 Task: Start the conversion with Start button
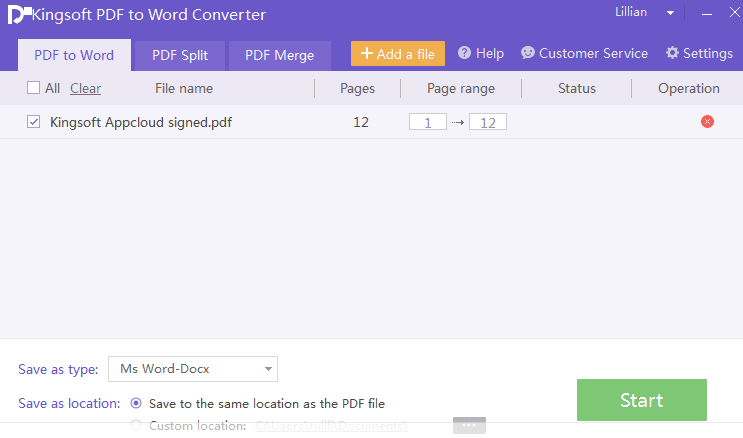point(642,400)
